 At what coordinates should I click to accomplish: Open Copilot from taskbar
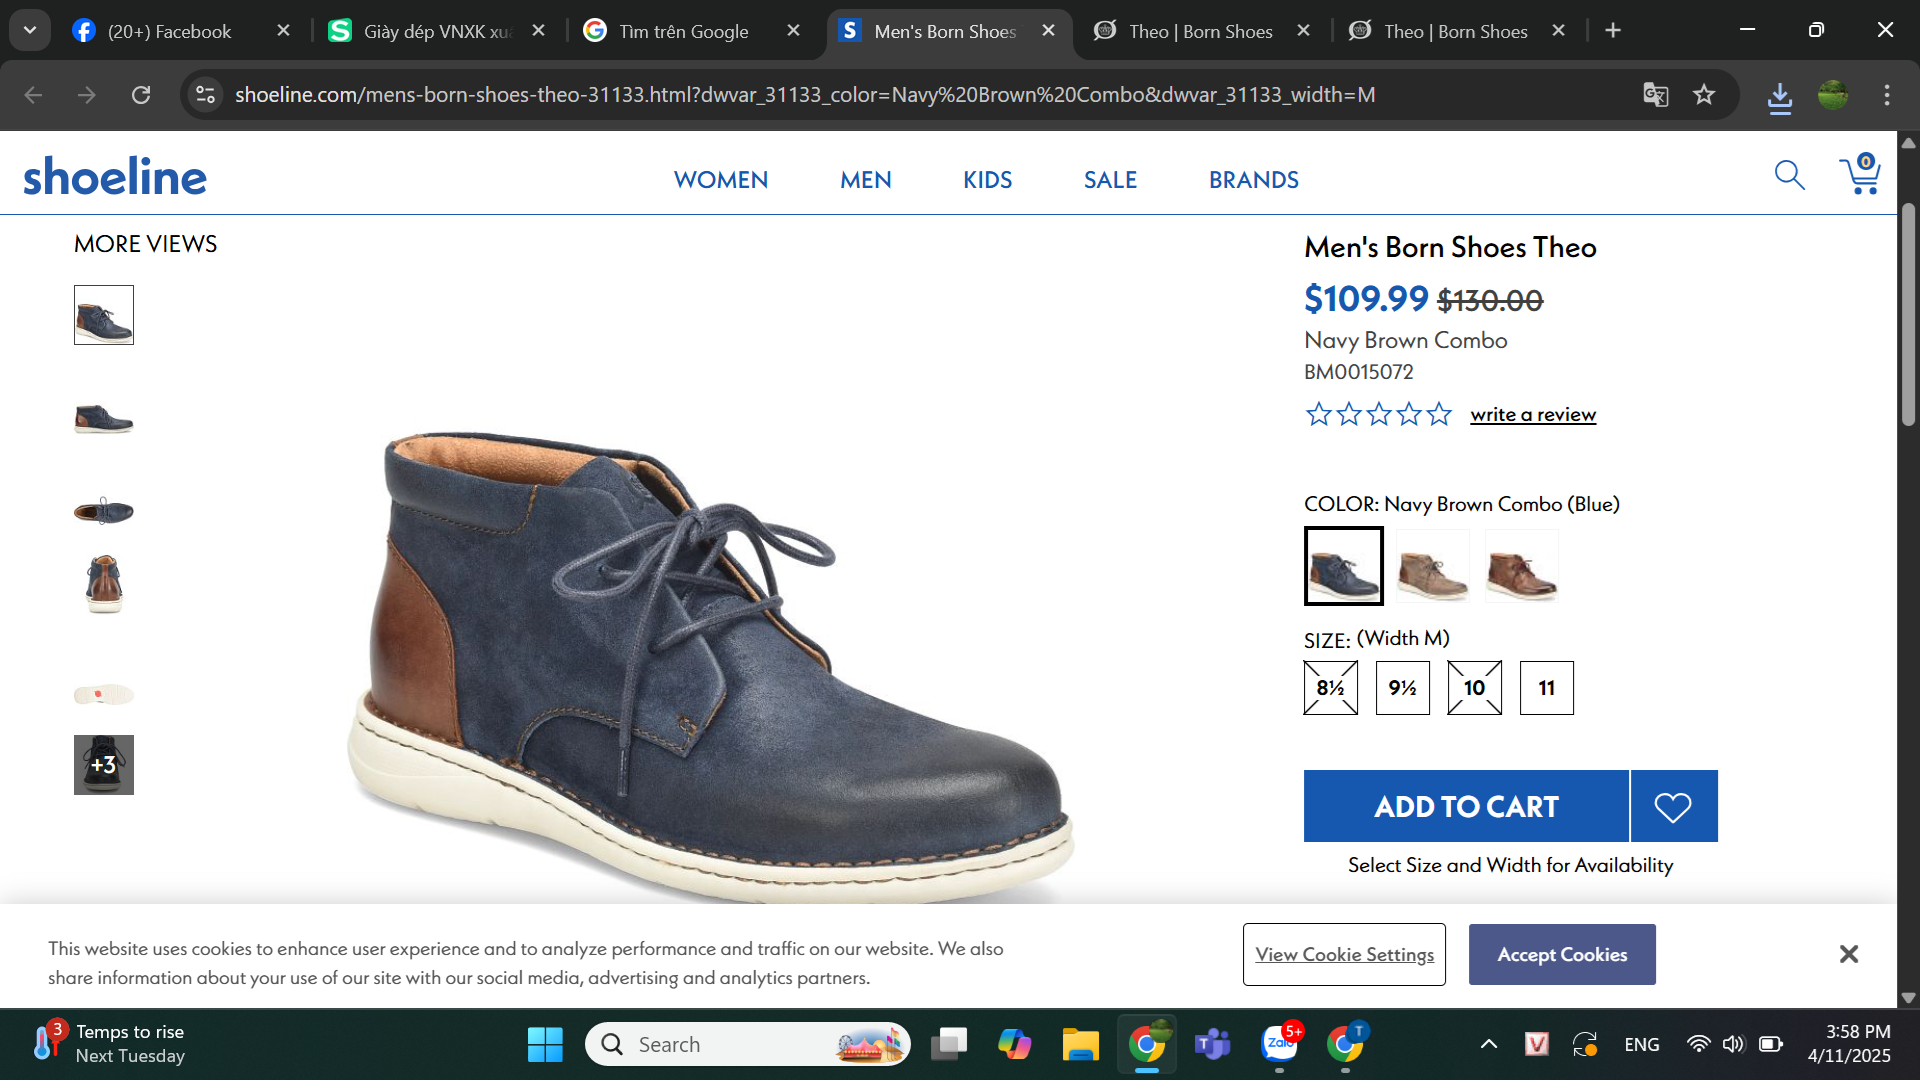click(x=1014, y=1045)
